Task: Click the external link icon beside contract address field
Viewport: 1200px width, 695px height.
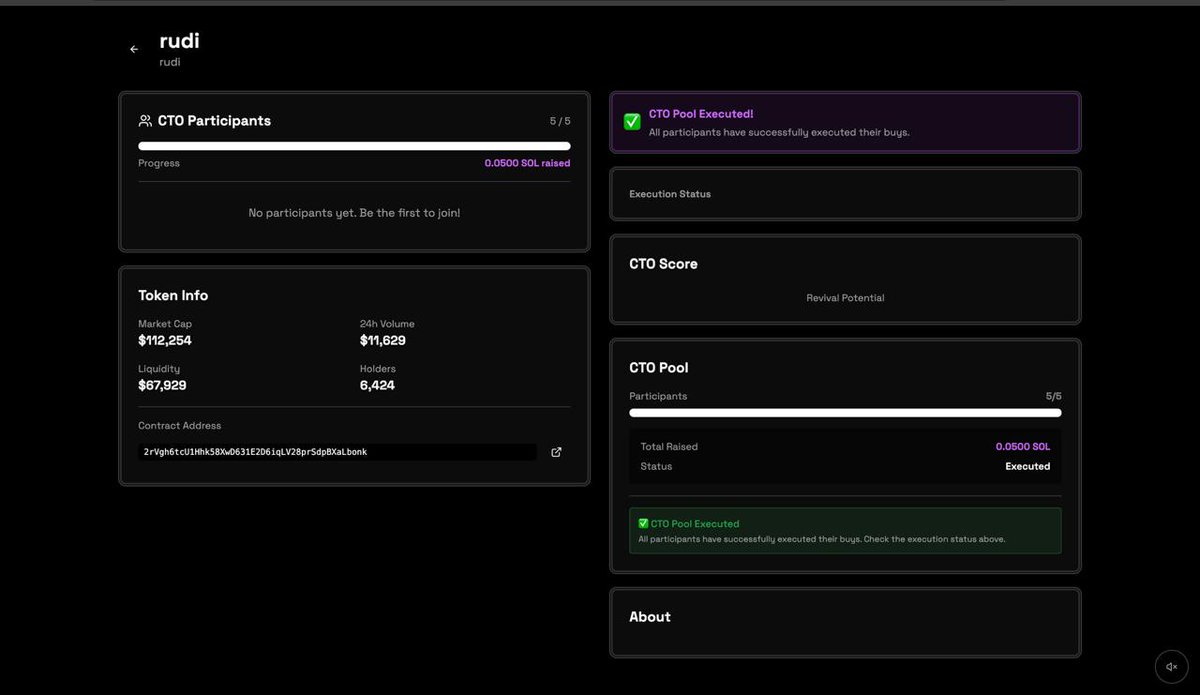Action: coord(556,452)
